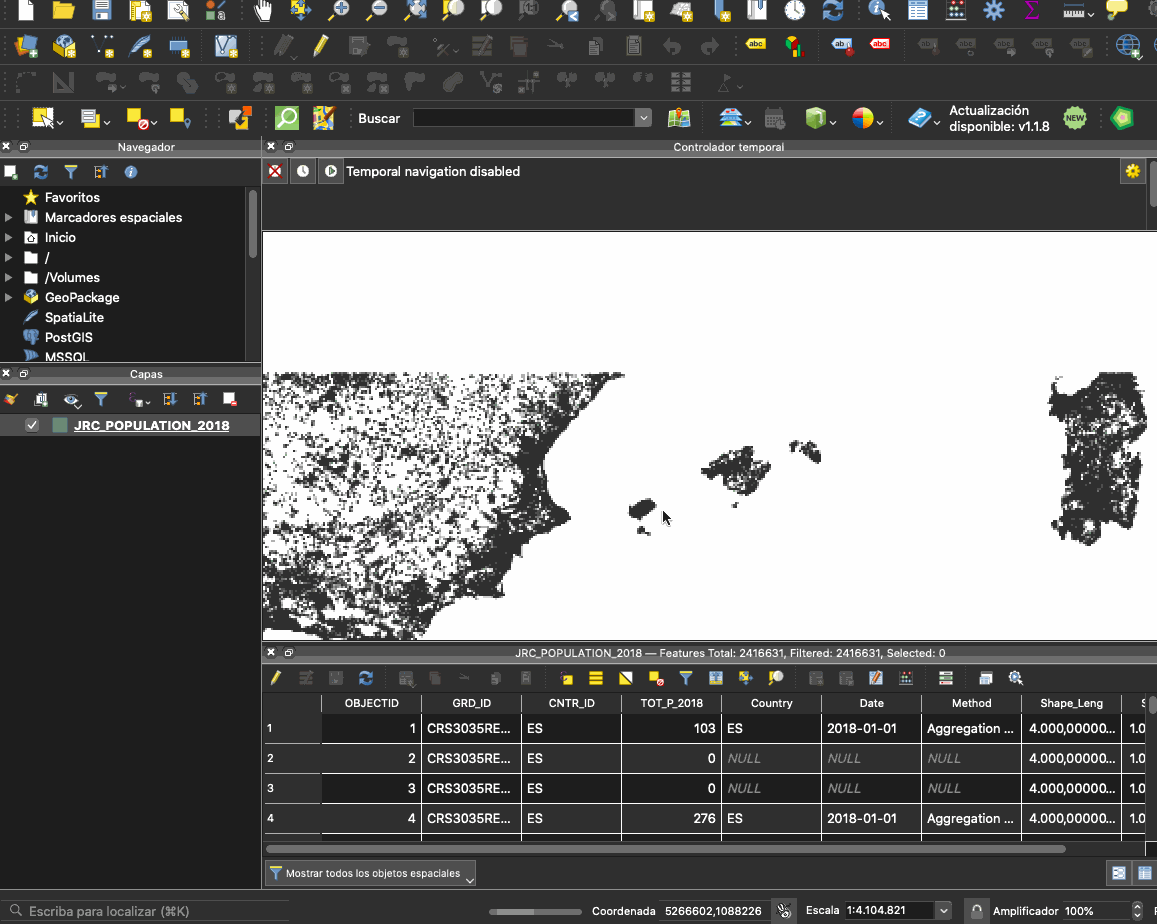Activate the Identify Features tool

[879, 11]
